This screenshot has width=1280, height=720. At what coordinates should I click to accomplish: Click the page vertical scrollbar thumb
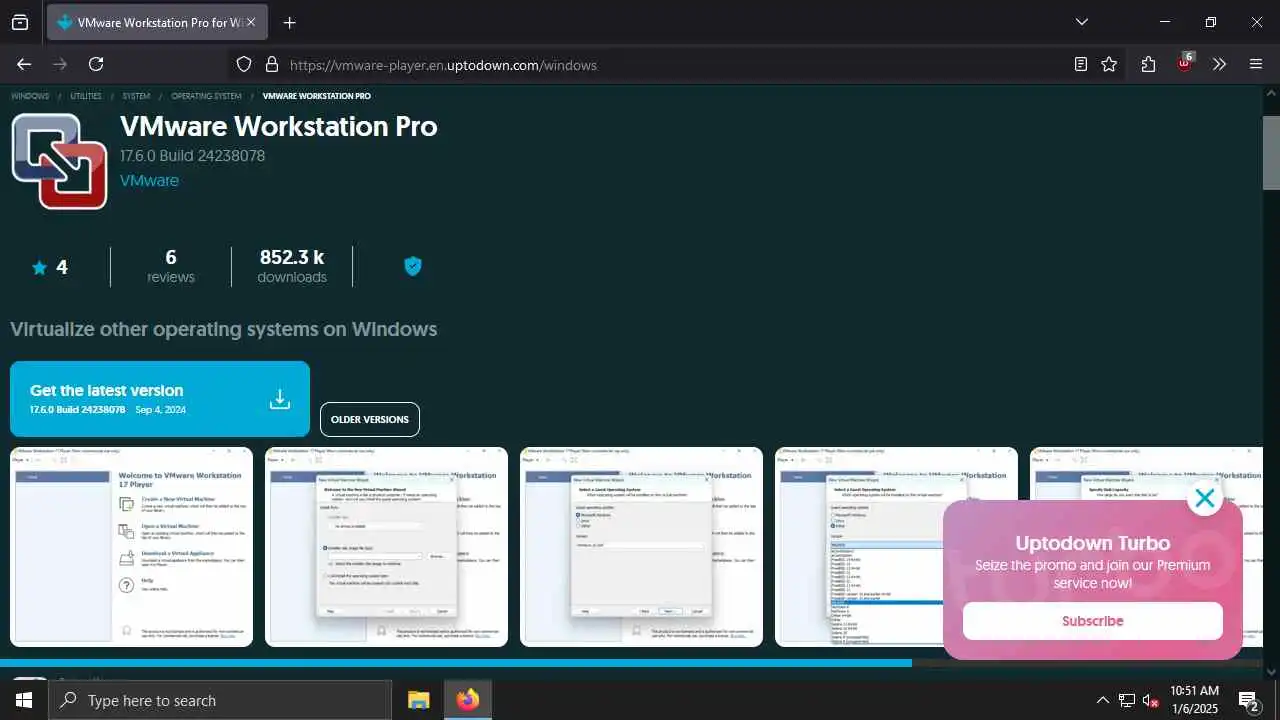tap(1271, 152)
